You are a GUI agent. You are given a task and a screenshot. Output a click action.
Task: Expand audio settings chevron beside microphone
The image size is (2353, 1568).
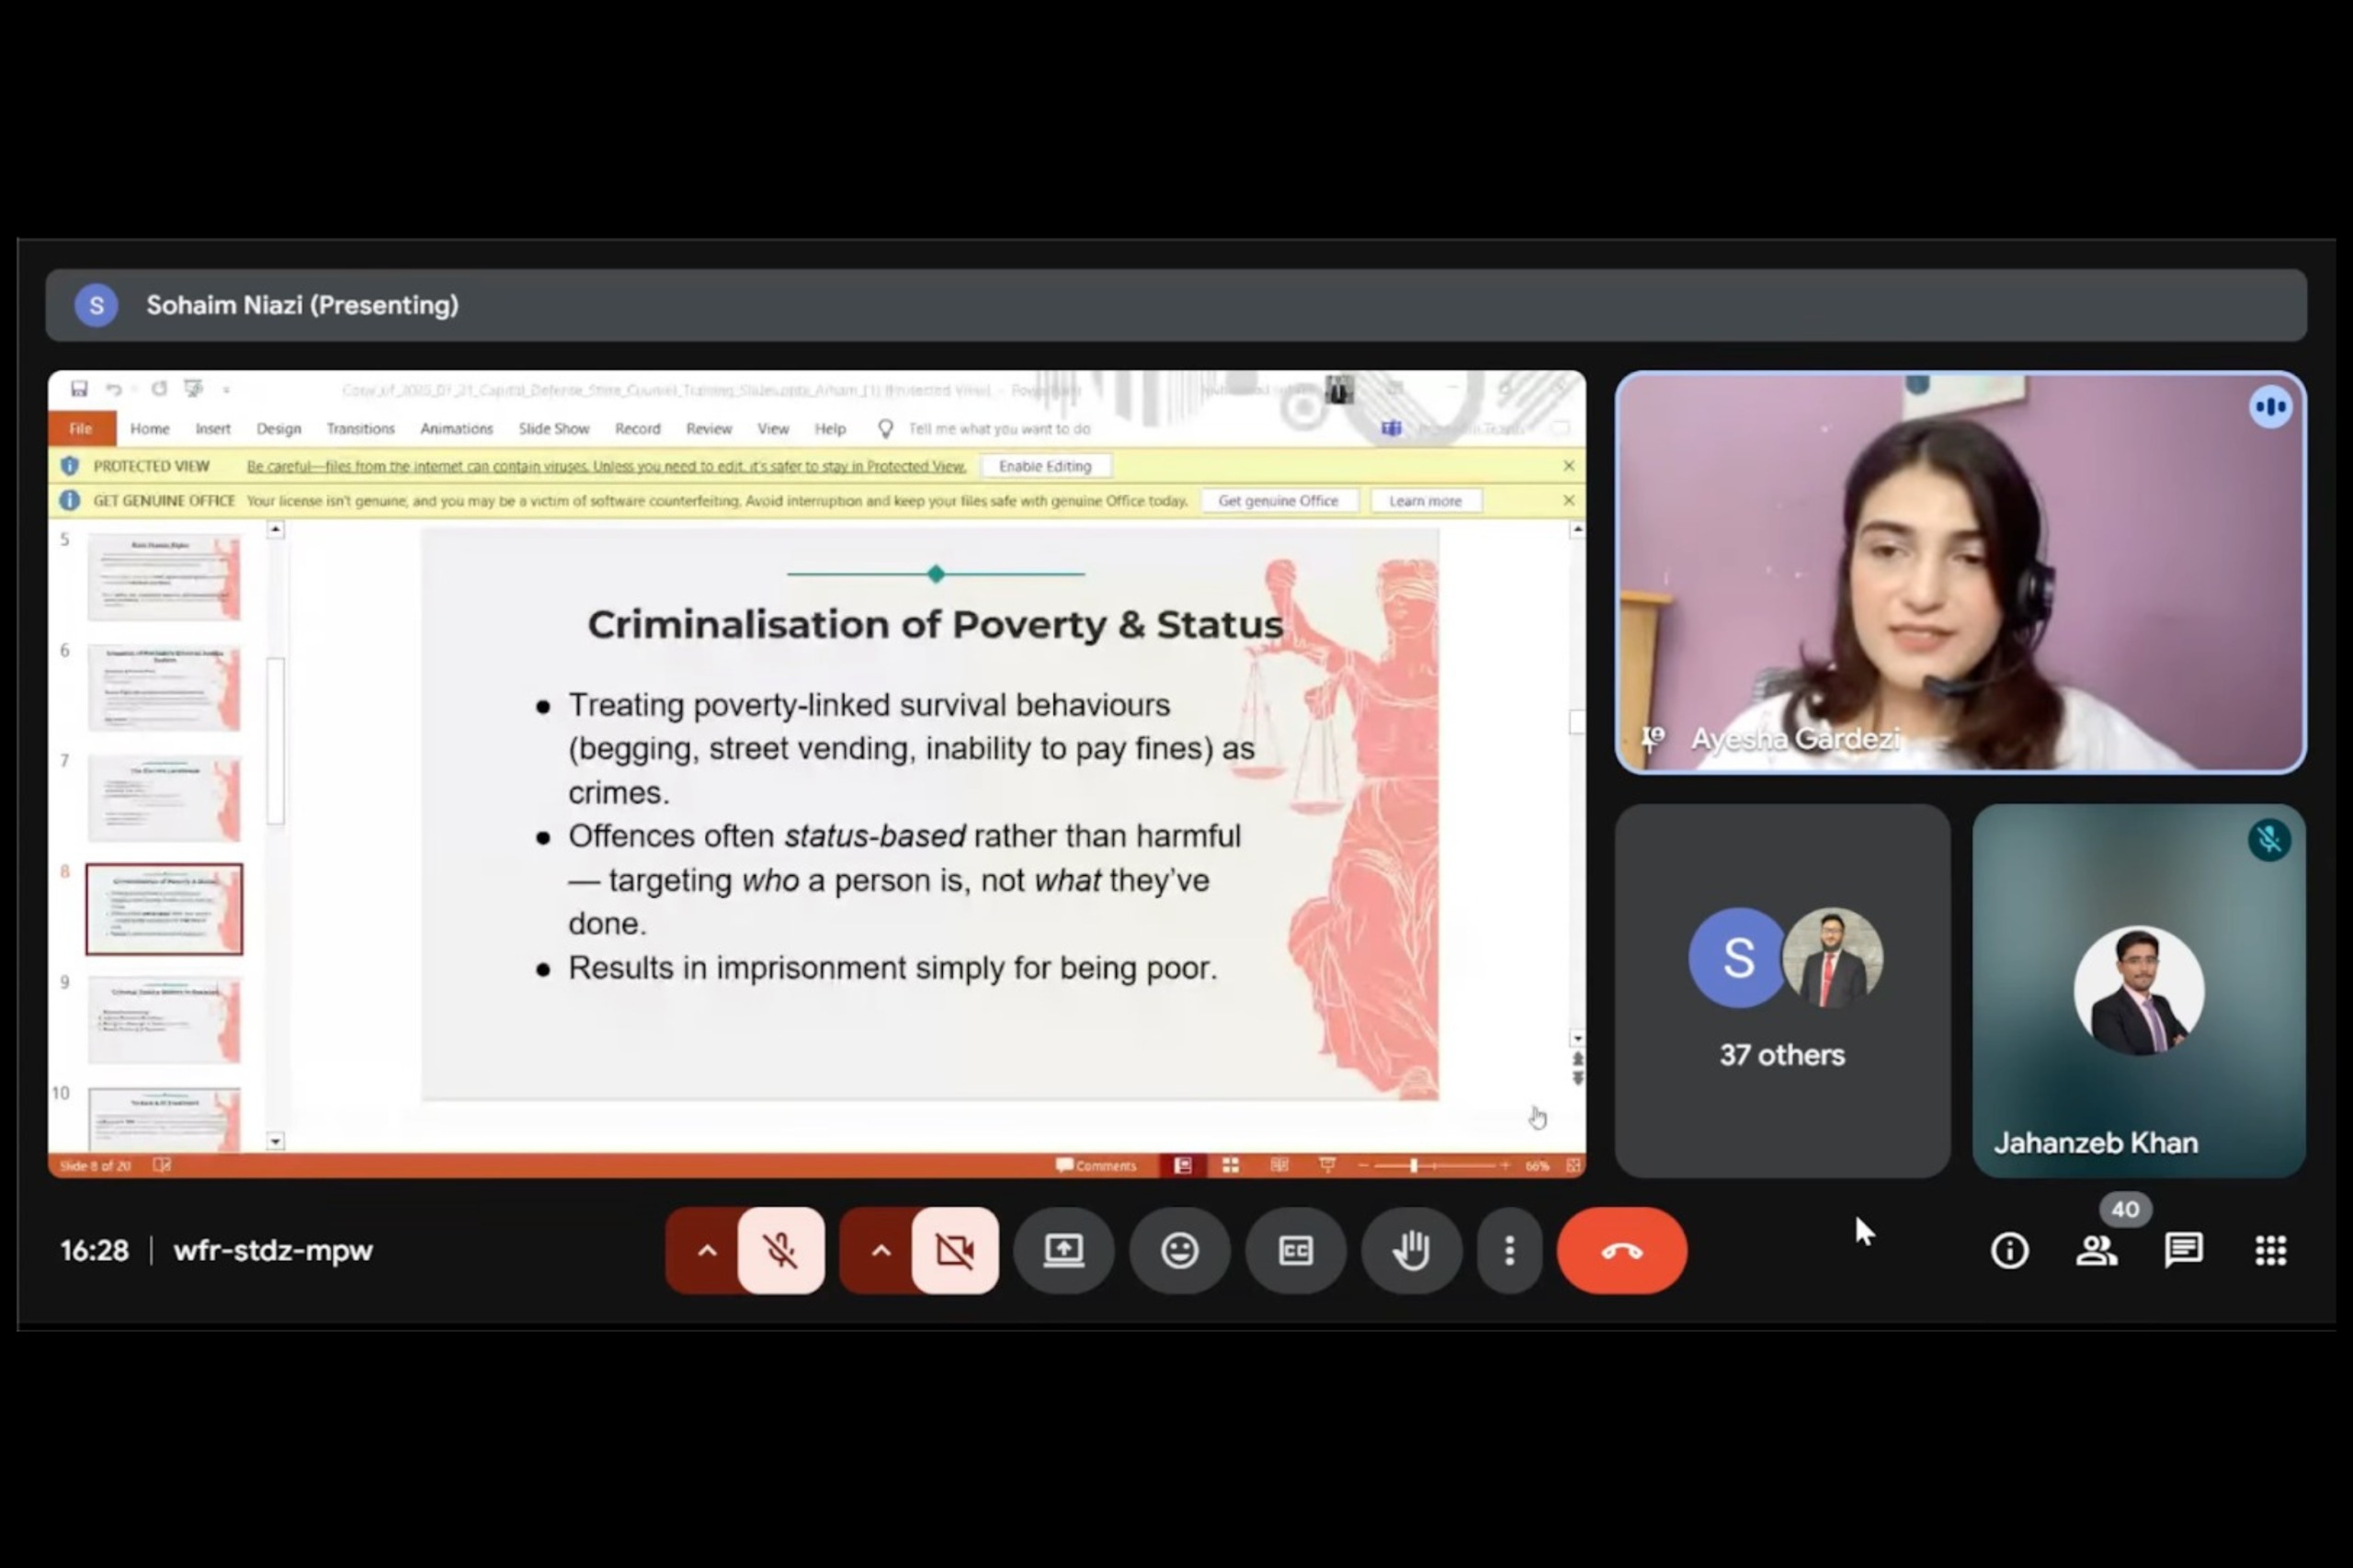point(706,1250)
